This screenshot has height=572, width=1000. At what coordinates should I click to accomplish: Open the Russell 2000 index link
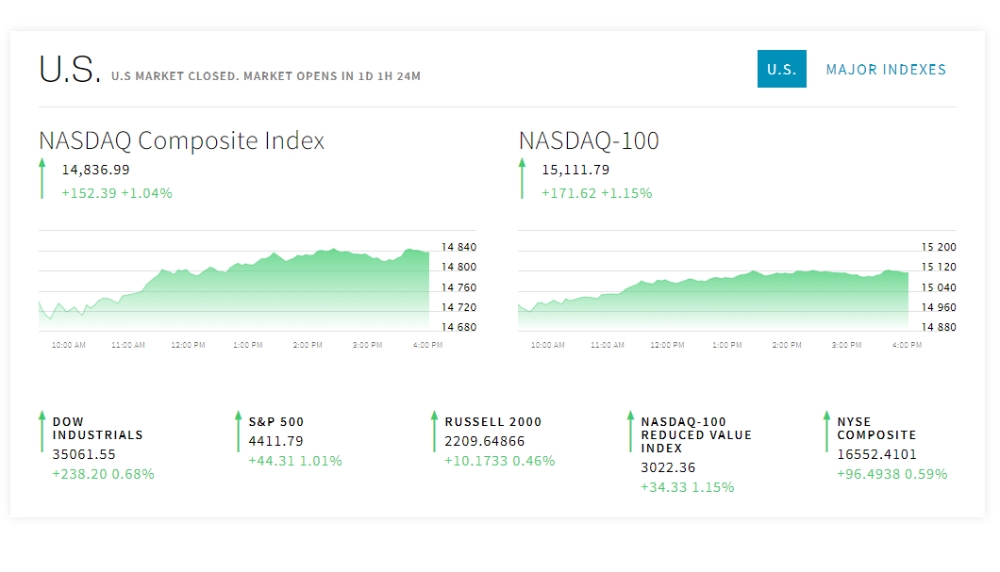pyautogui.click(x=493, y=422)
